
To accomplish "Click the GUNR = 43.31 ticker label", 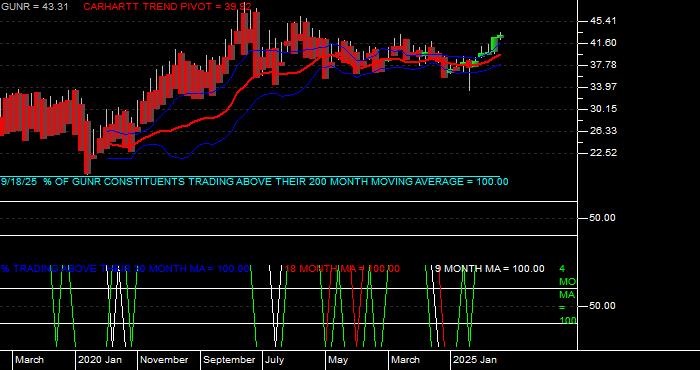I will coord(34,7).
